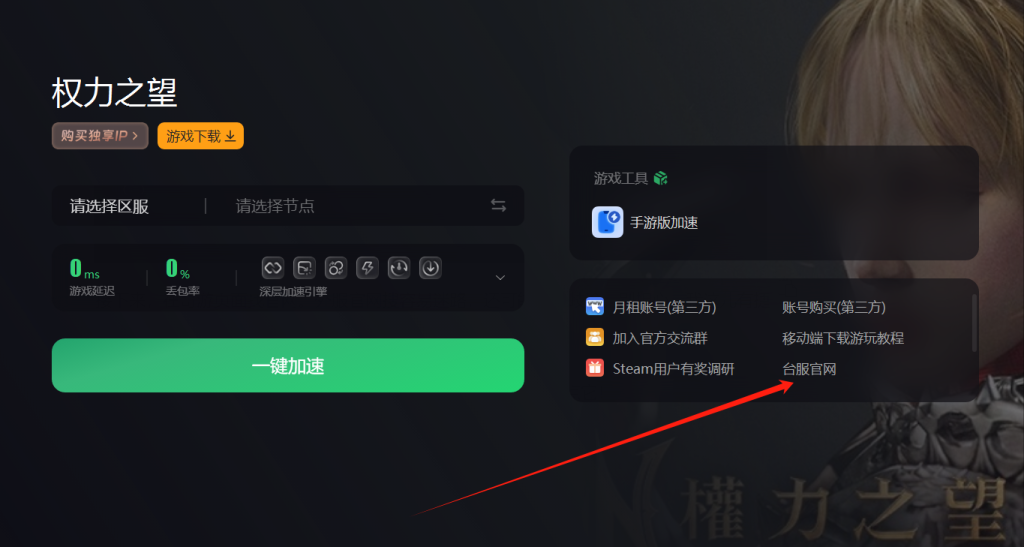1024x547 pixels.
Task: Click the chain-link acceleration engine icon
Action: pyautogui.click(x=273, y=268)
